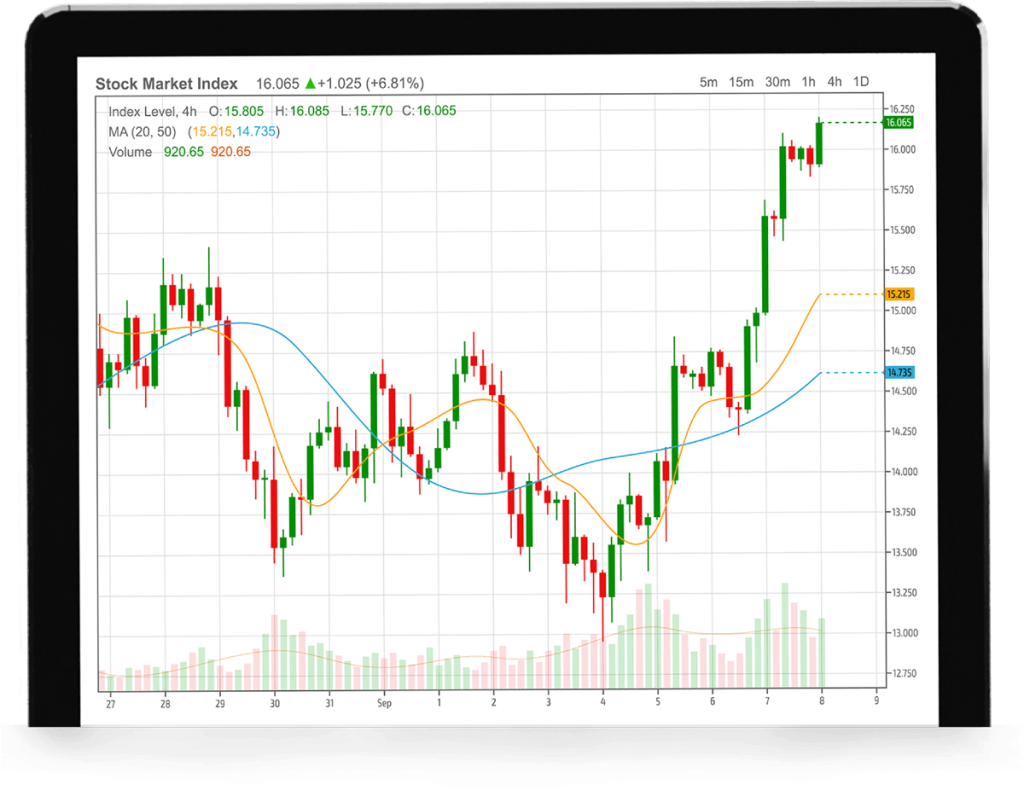Click the 15.500 price axis label

coord(903,231)
